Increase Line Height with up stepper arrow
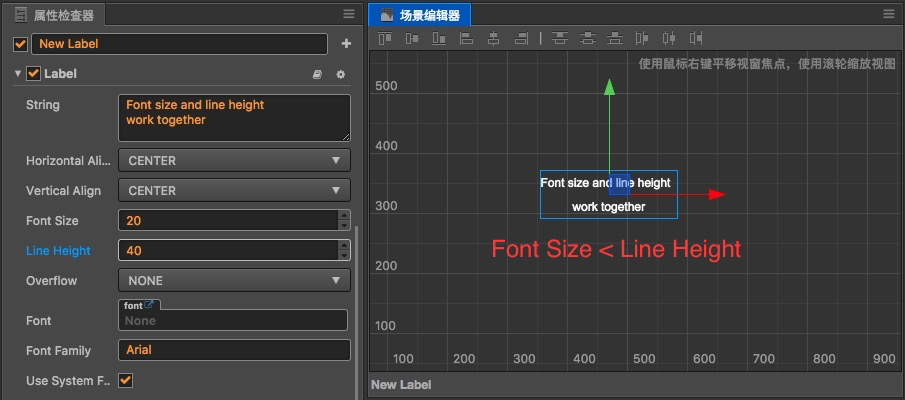Image resolution: width=905 pixels, height=400 pixels. [345, 245]
